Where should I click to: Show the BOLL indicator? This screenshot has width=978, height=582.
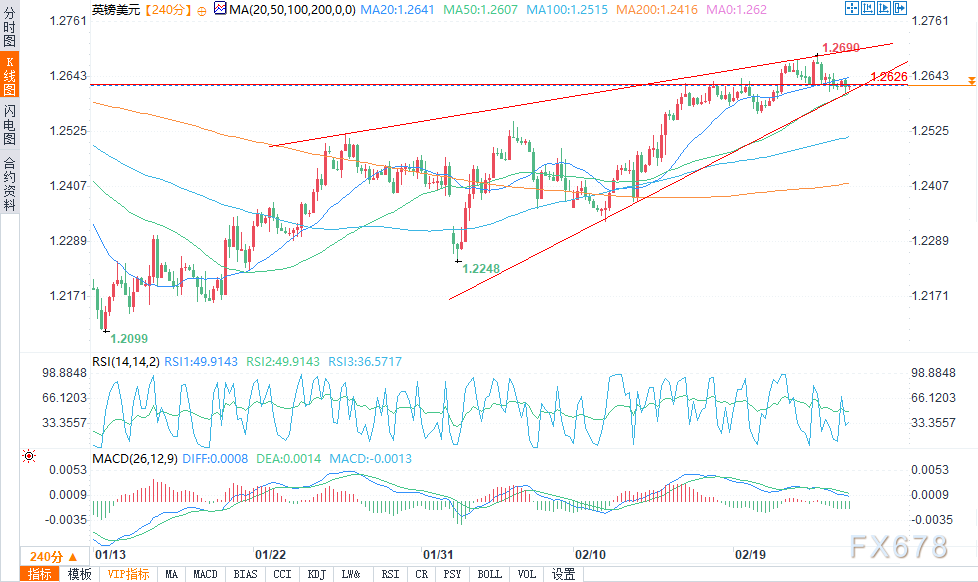pyautogui.click(x=489, y=574)
